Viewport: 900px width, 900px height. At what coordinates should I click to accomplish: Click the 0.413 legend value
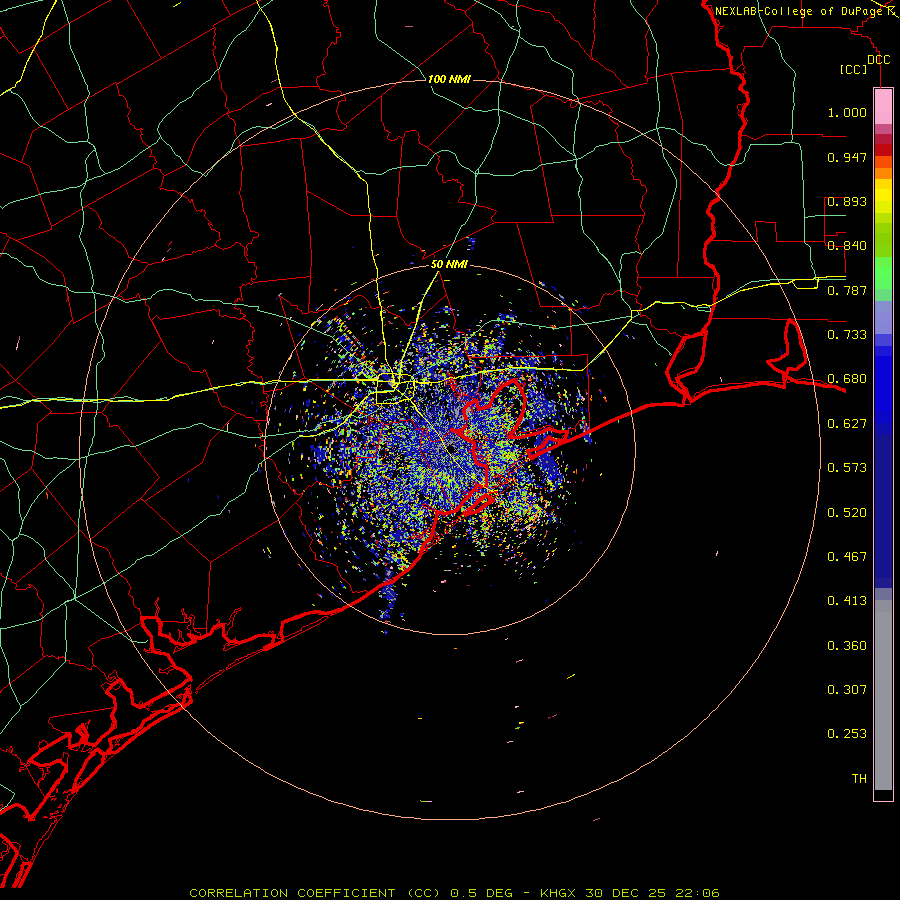pos(847,601)
